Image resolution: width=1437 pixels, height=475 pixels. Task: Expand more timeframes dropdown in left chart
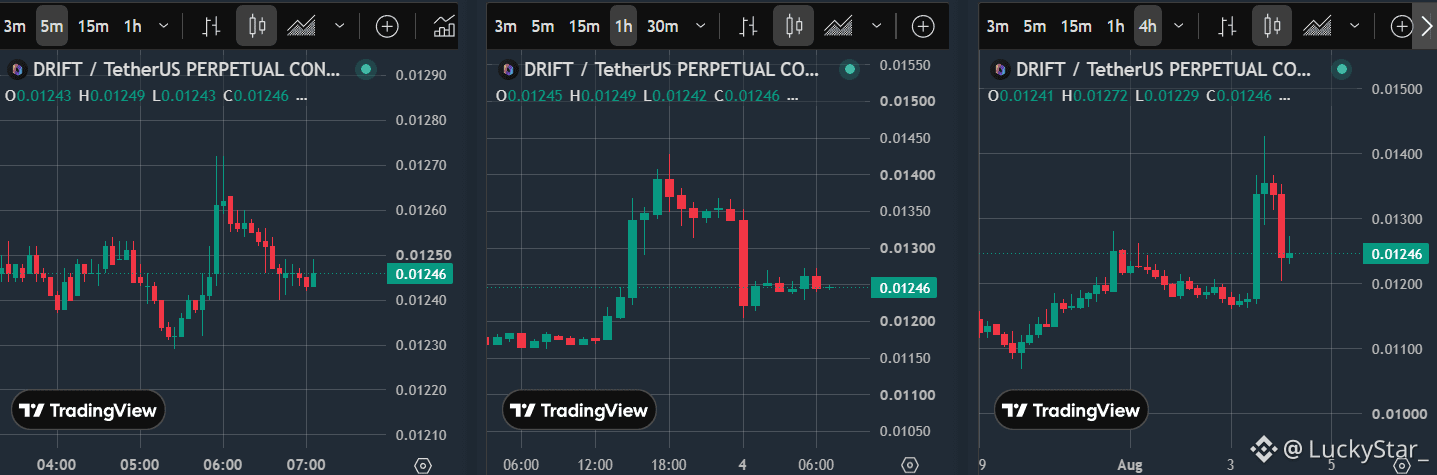tap(164, 26)
